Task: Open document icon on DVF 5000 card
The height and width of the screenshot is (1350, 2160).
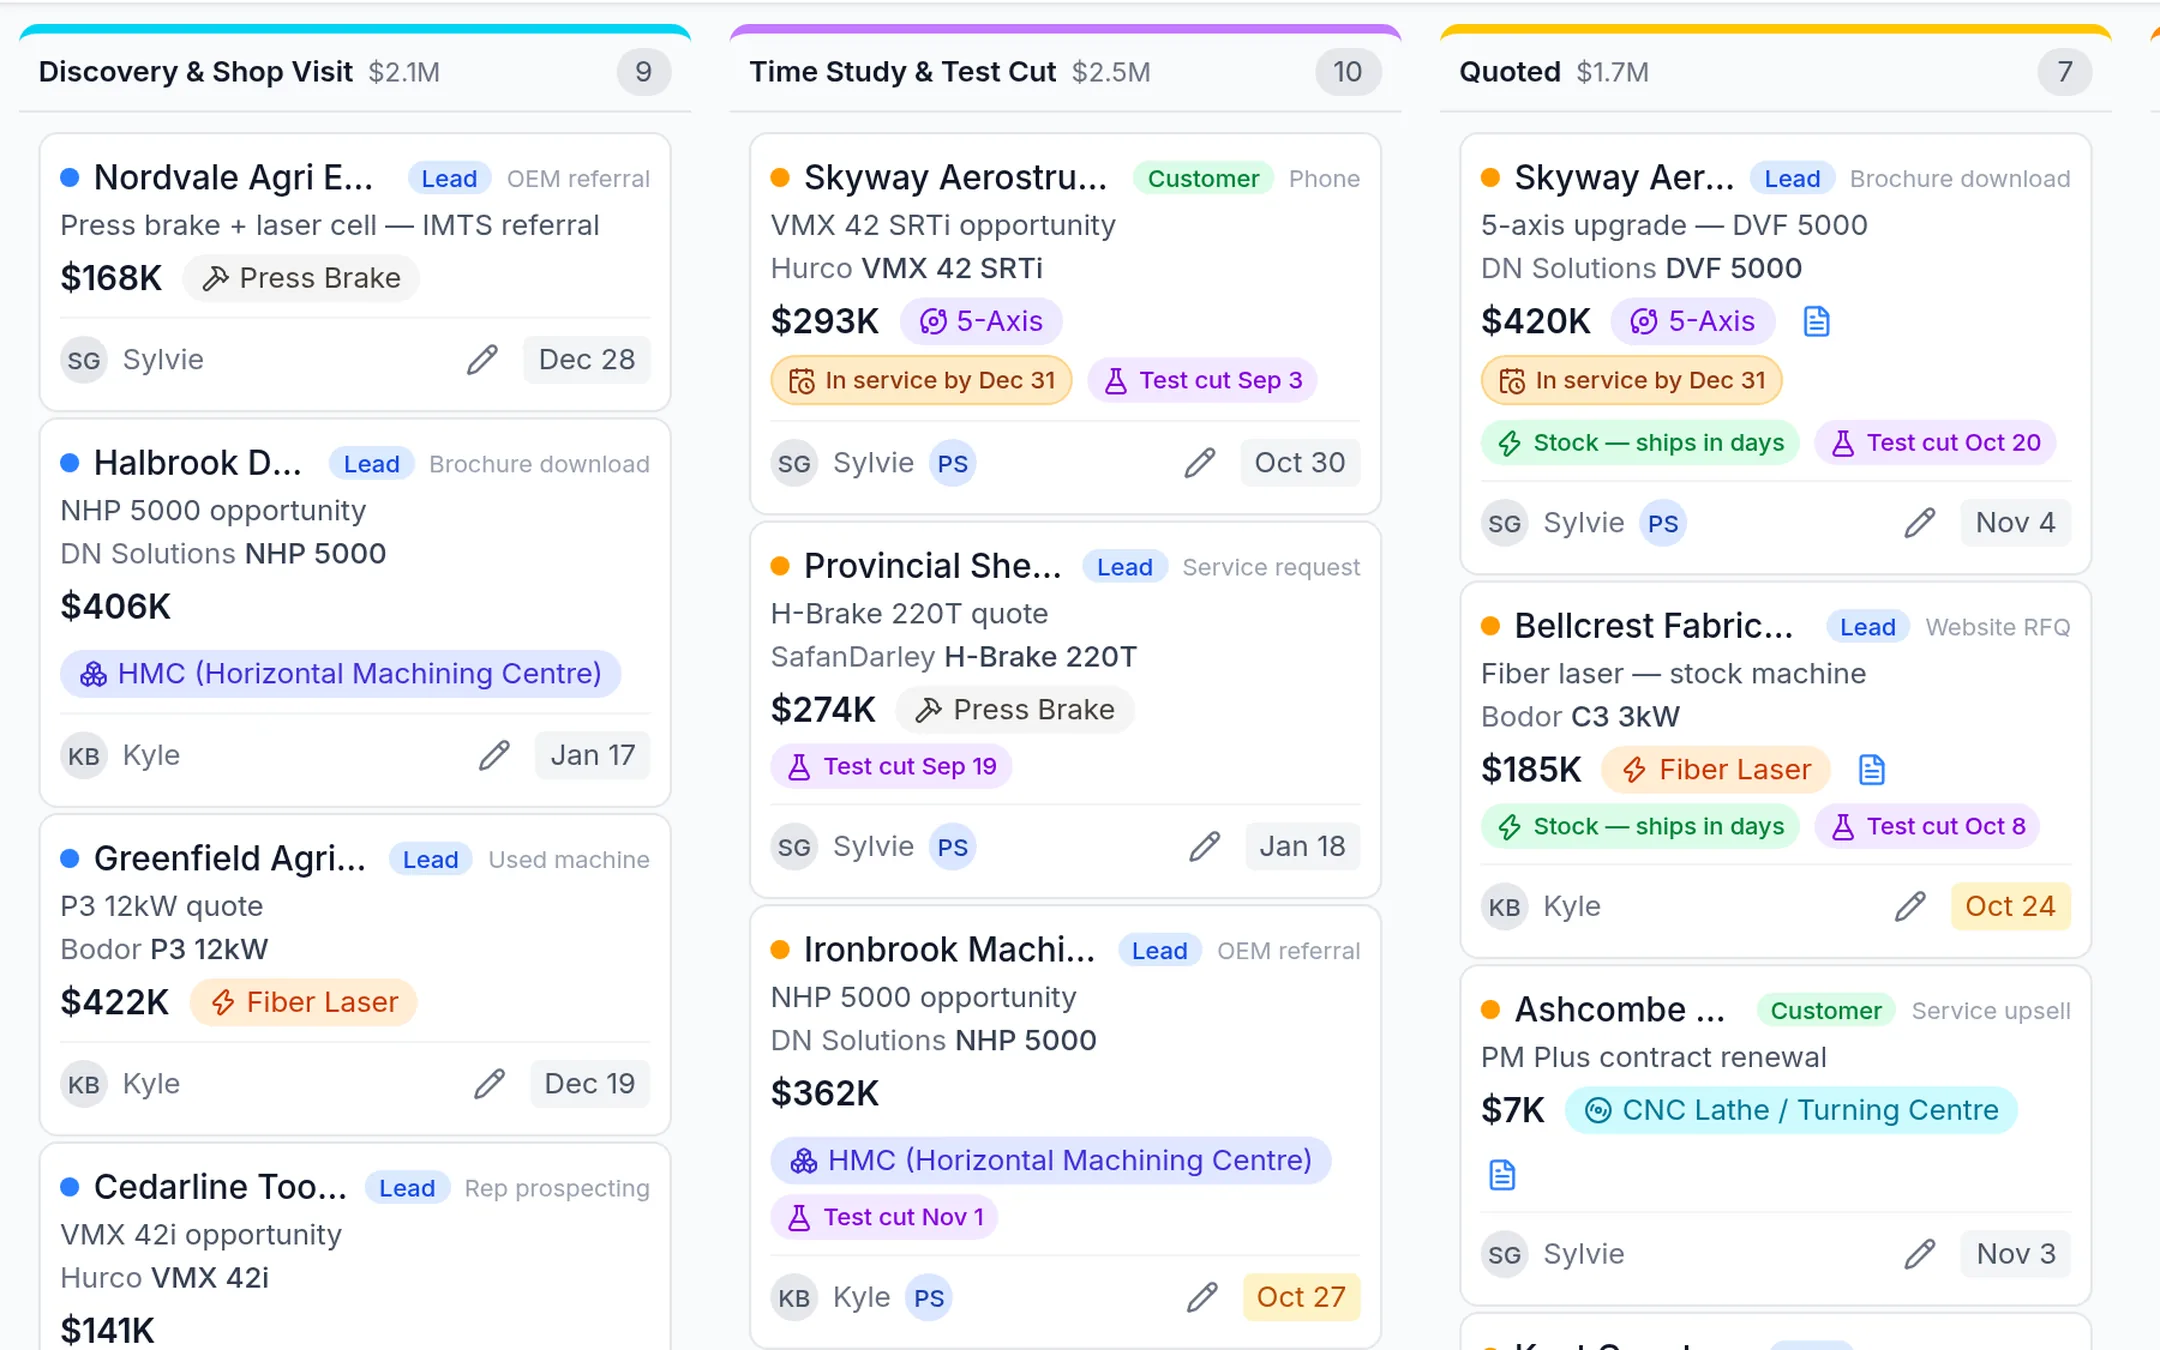Action: 1816,322
